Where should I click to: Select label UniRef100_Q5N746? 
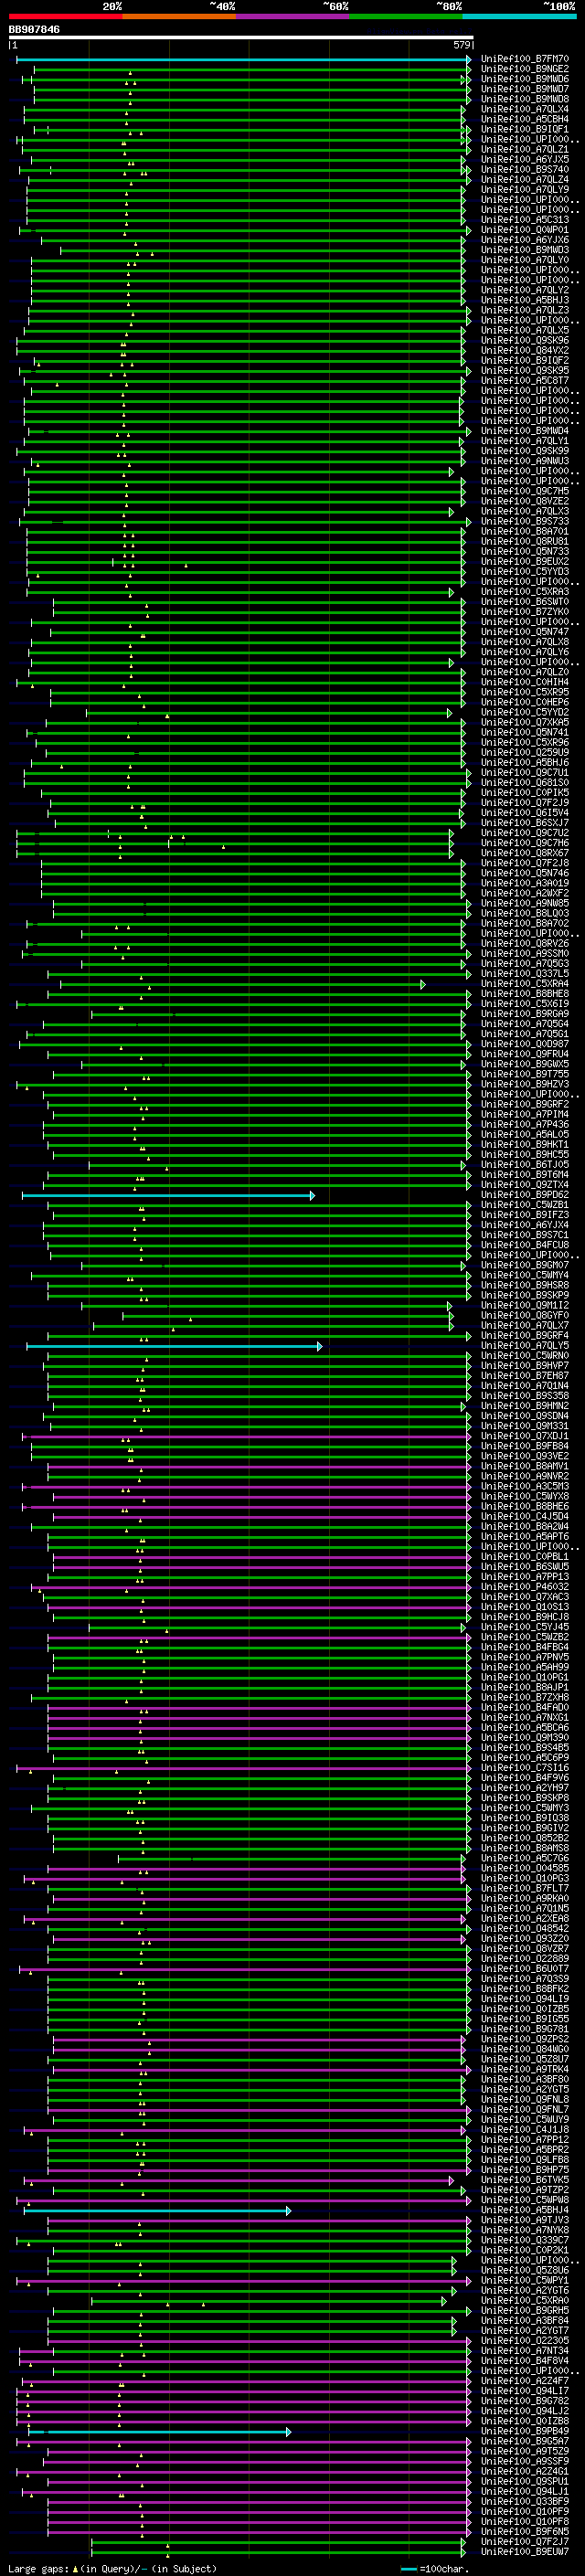[x=525, y=873]
